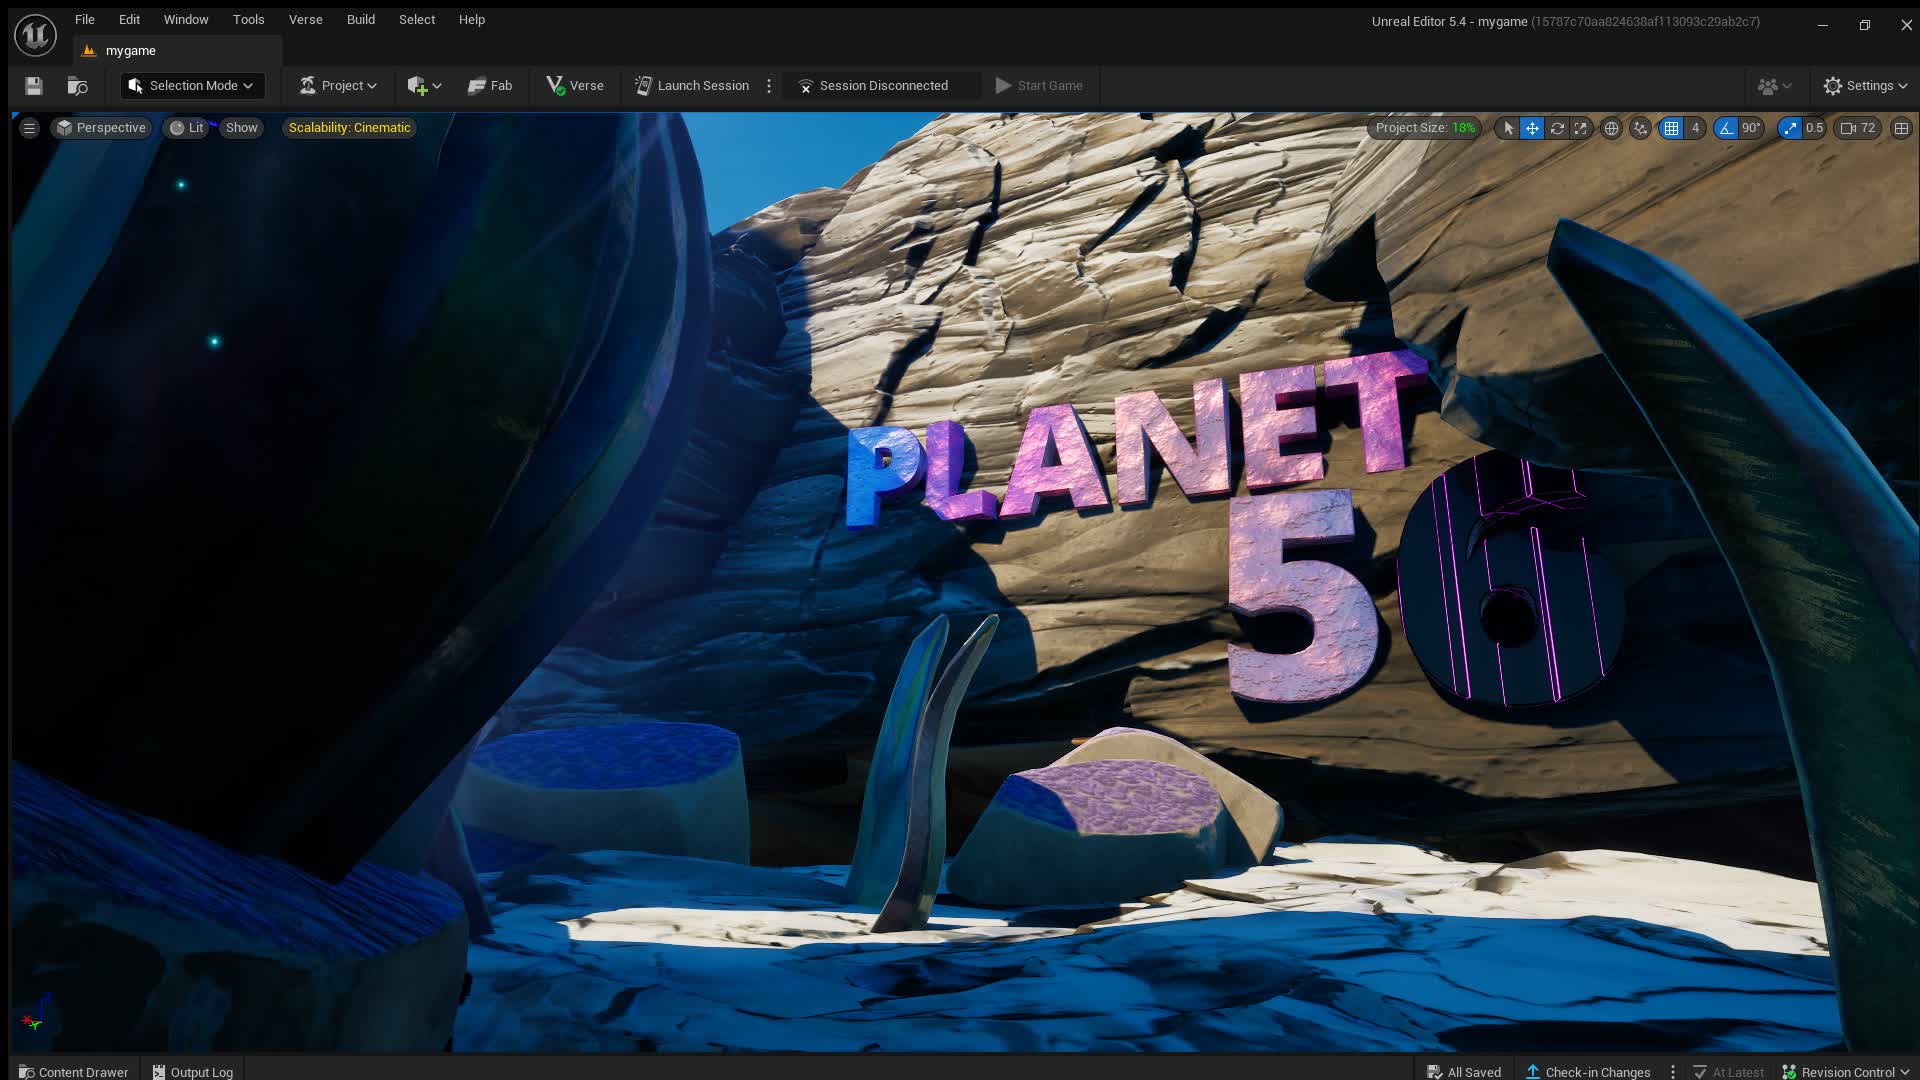Open the Selection Mode dropdown
Screen dimensions: 1920x1080
click(x=192, y=86)
